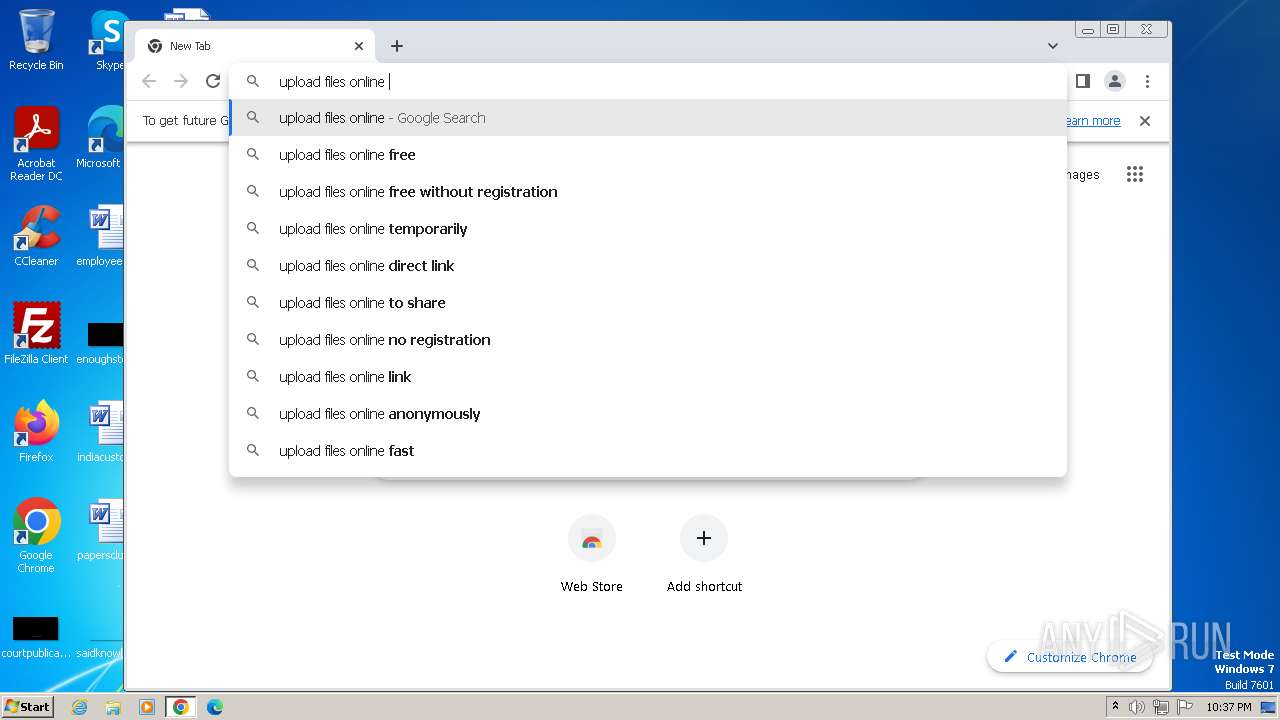The height and width of the screenshot is (720, 1280).
Task: Choose suggestion 'upload files online to share'
Action: point(648,303)
